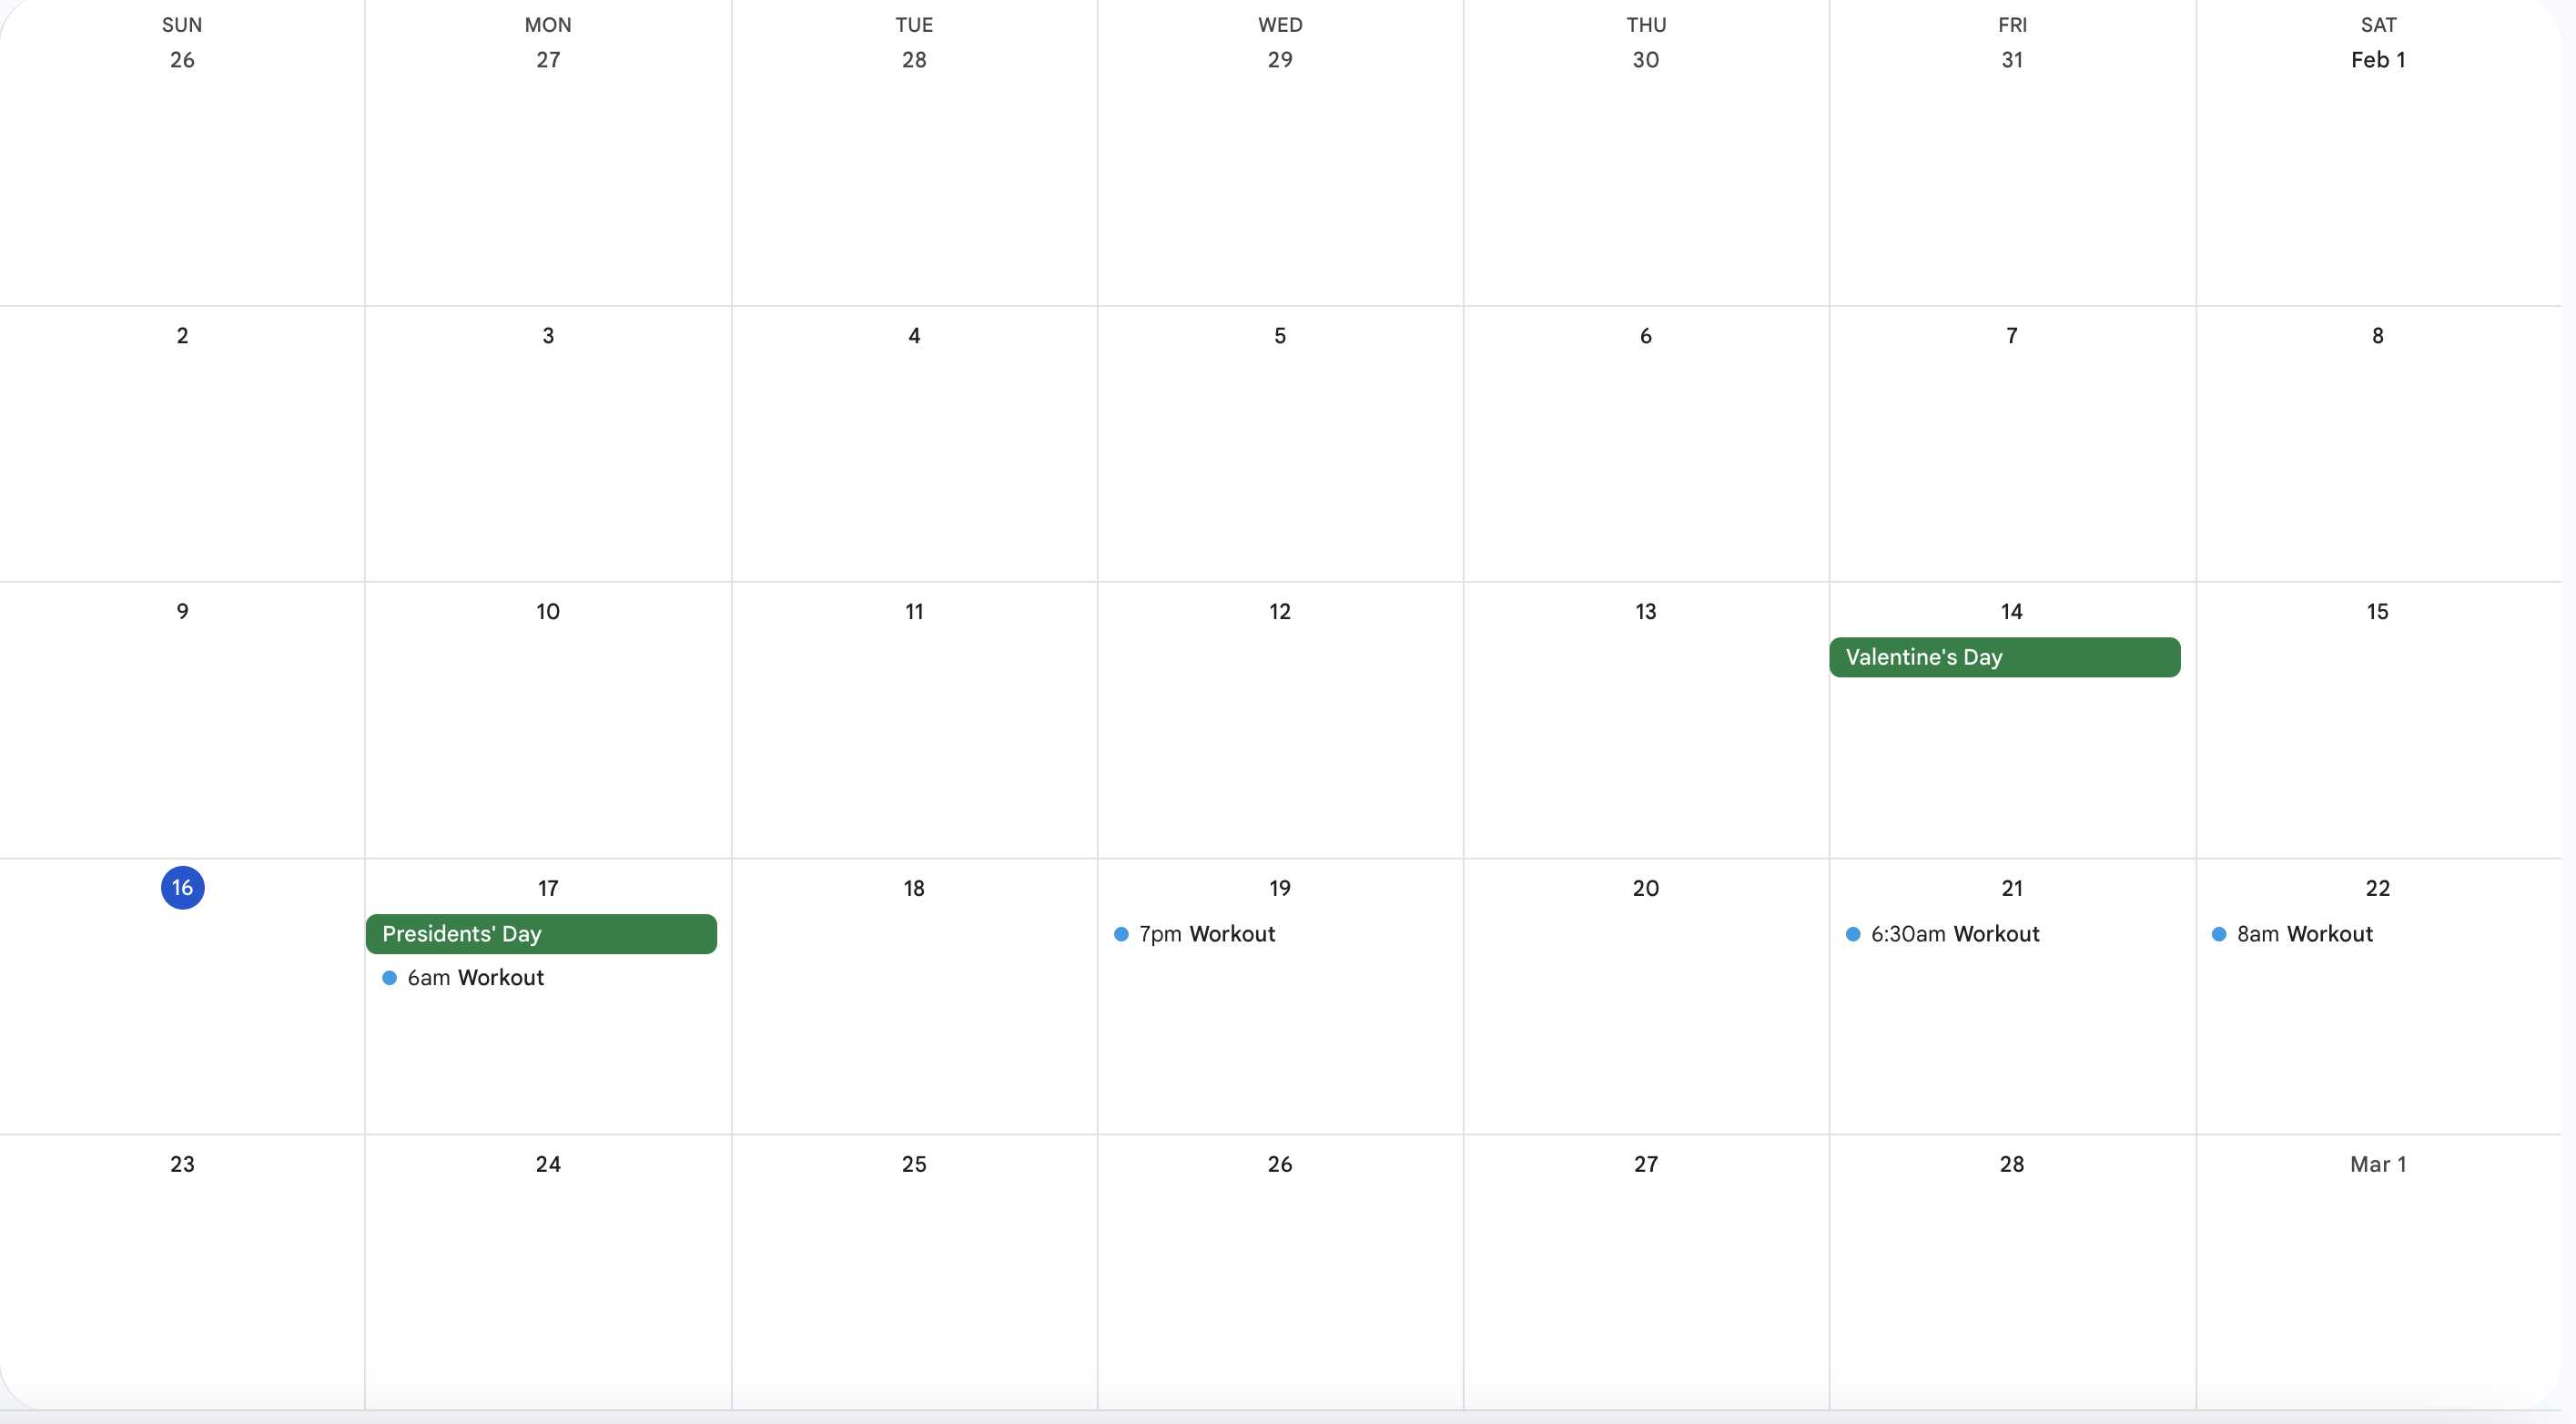The height and width of the screenshot is (1424, 2576).
Task: Click date number 10
Action: (x=547, y=611)
